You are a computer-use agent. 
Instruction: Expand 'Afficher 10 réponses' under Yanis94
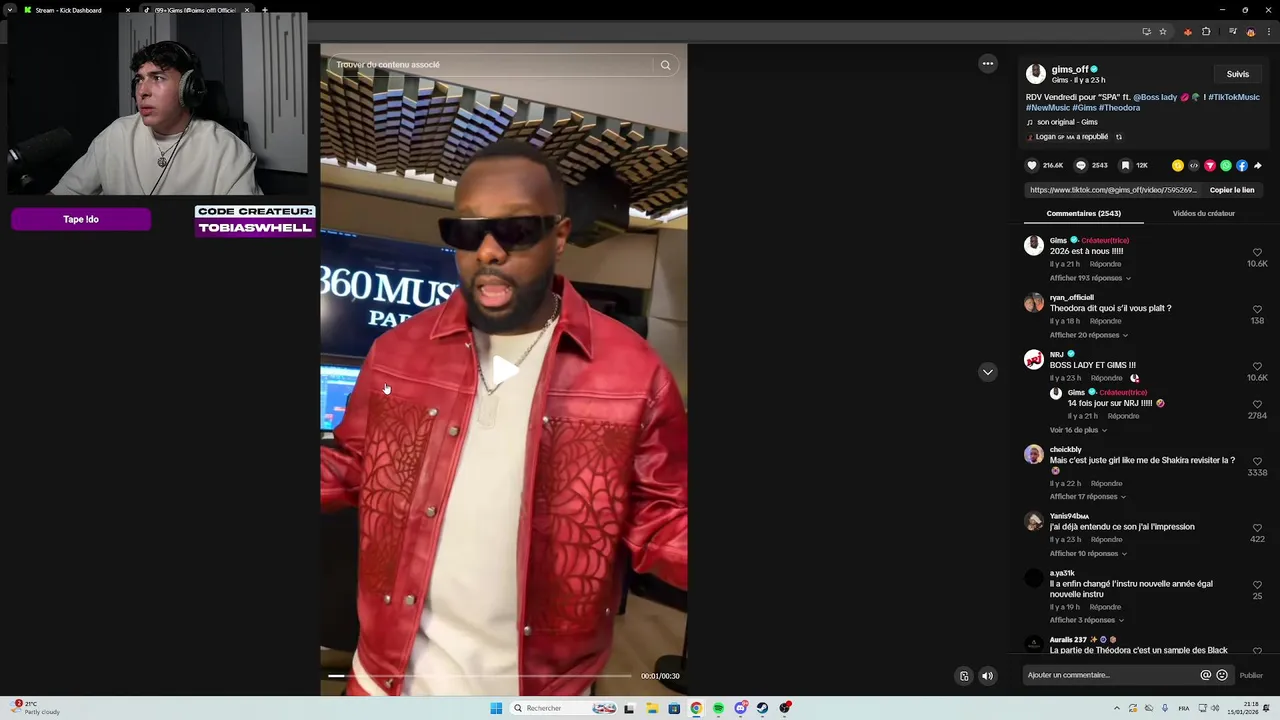[1087, 554]
